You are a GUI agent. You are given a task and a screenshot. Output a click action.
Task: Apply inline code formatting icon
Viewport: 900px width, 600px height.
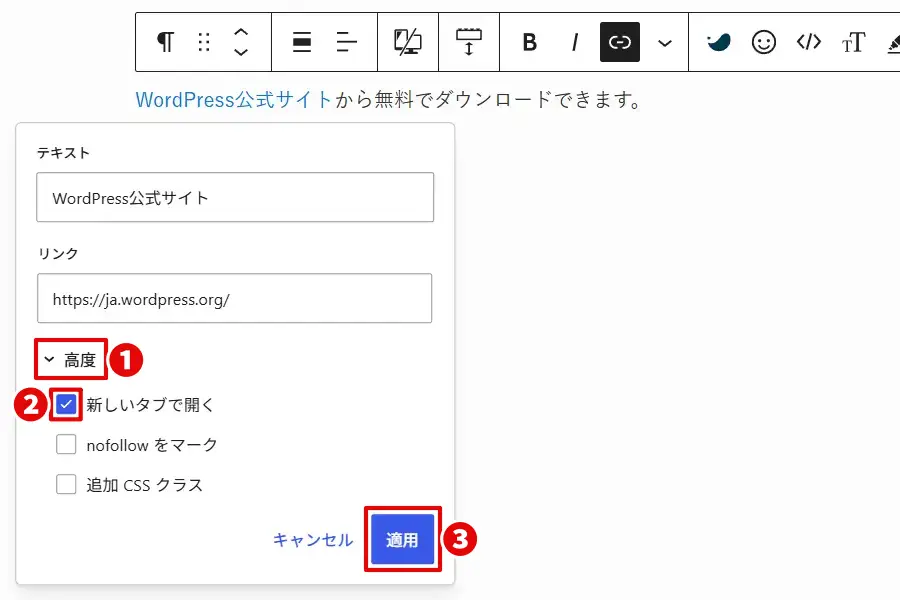(809, 42)
